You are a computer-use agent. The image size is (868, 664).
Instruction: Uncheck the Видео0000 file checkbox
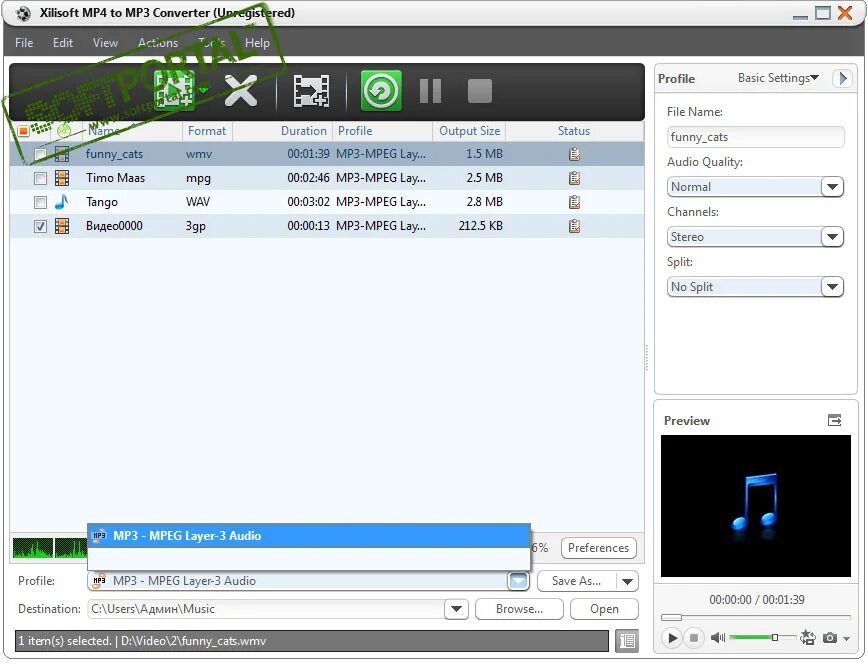point(40,226)
